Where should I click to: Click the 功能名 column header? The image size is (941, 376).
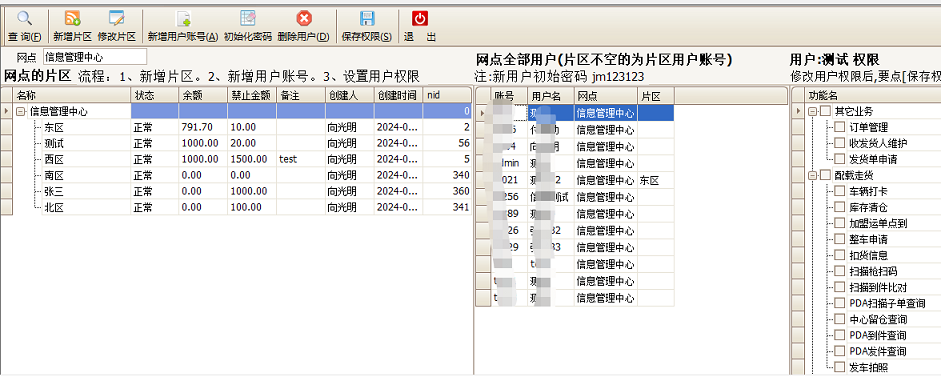[x=873, y=95]
